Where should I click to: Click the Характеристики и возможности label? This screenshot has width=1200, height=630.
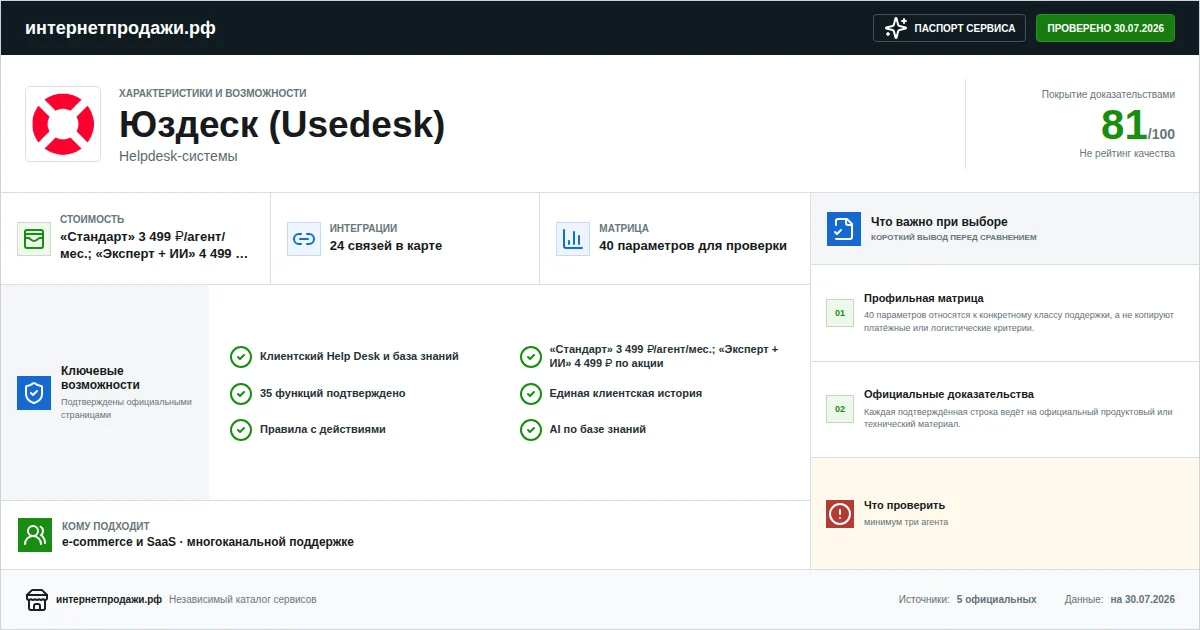pyautogui.click(x=213, y=93)
